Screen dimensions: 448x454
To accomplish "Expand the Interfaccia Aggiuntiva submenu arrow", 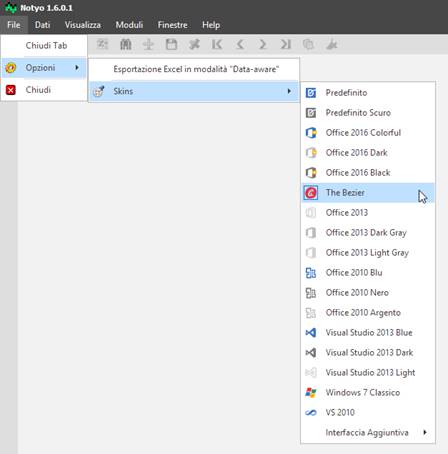I will click(x=425, y=432).
